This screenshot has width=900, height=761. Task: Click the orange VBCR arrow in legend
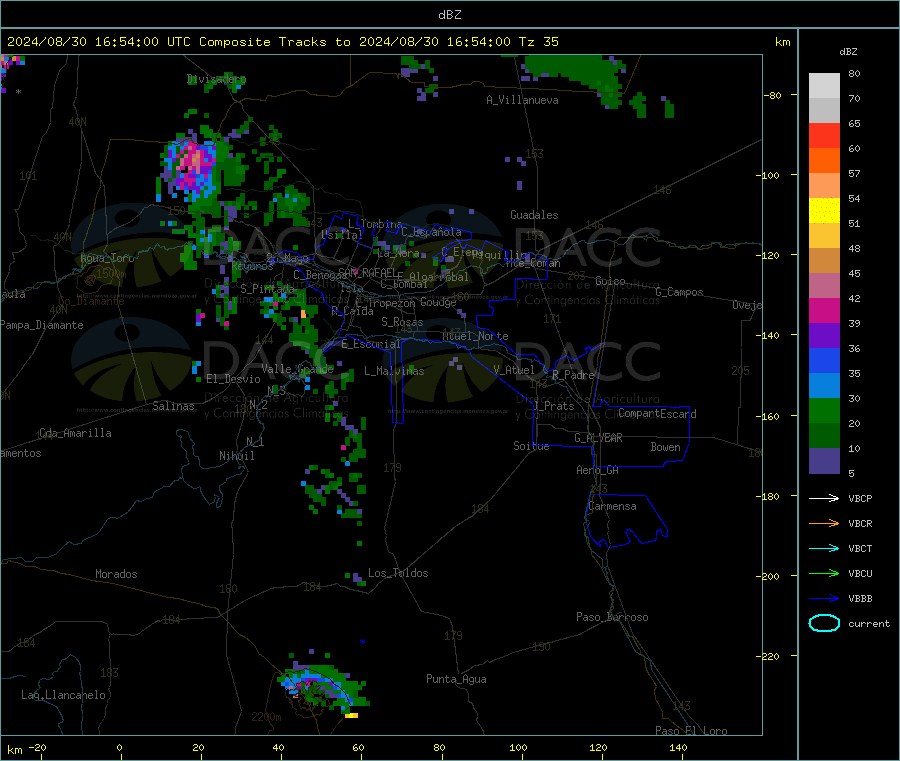(x=824, y=523)
